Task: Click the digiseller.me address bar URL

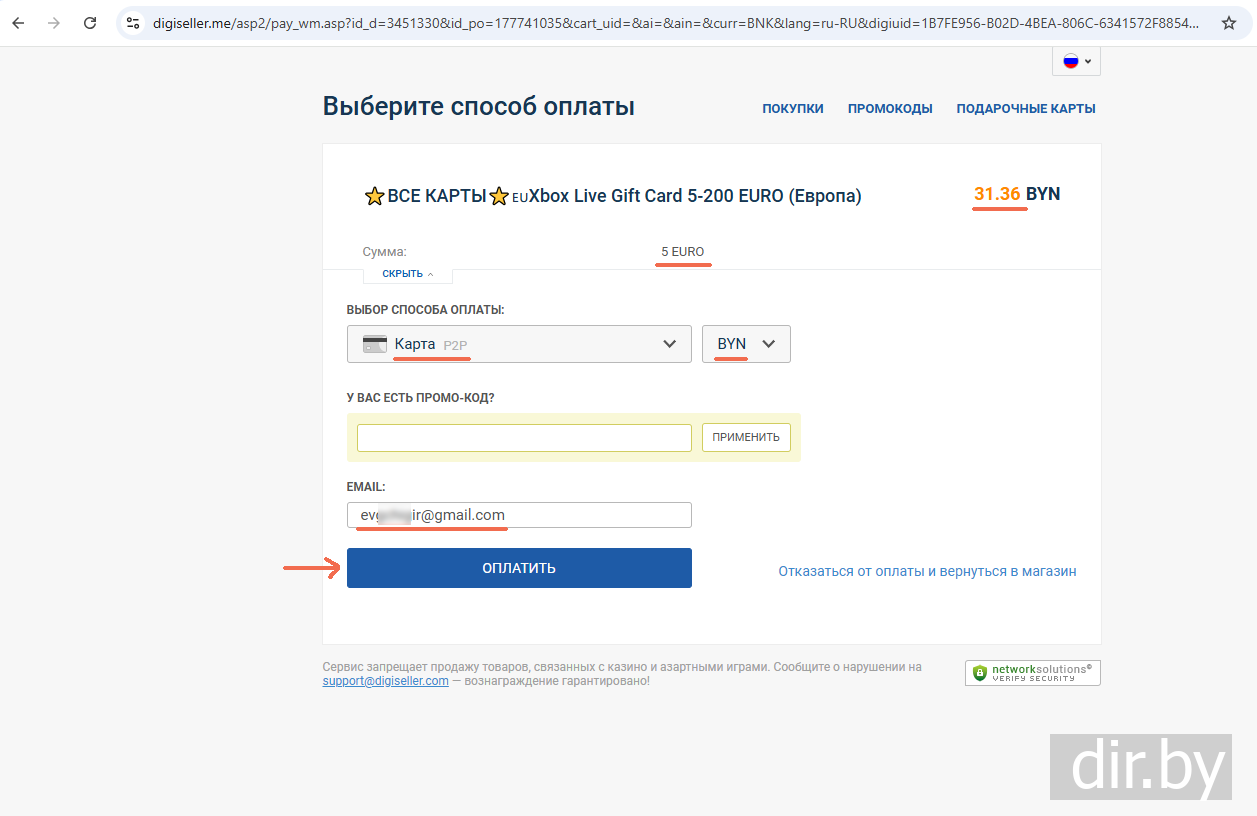Action: coord(675,22)
